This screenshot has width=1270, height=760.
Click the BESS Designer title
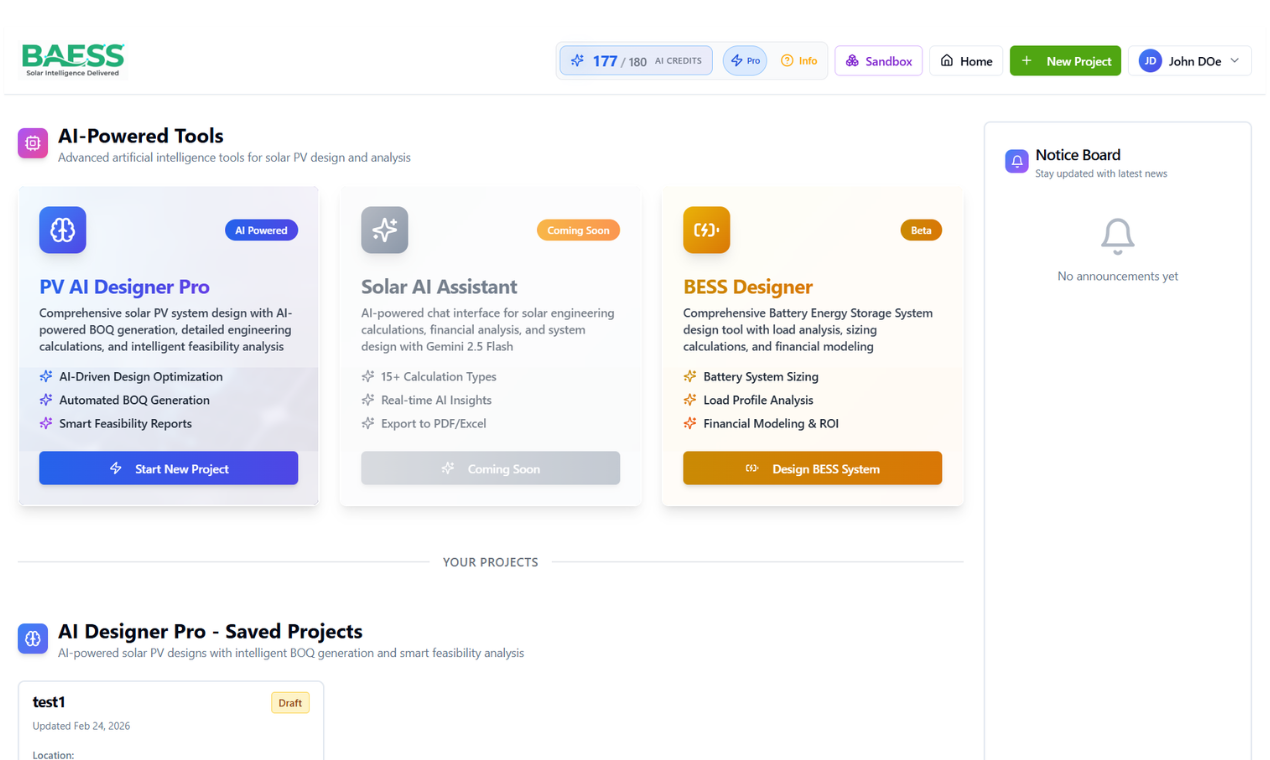click(748, 287)
